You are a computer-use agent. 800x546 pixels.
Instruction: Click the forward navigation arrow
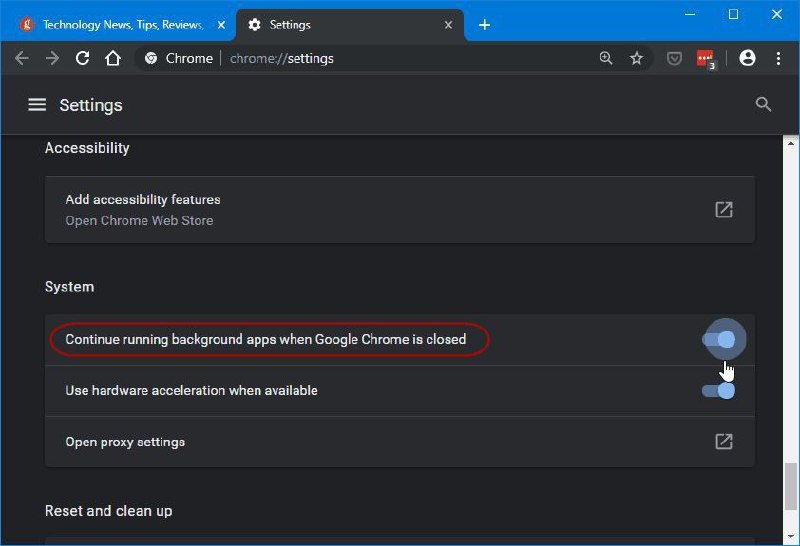(x=52, y=58)
